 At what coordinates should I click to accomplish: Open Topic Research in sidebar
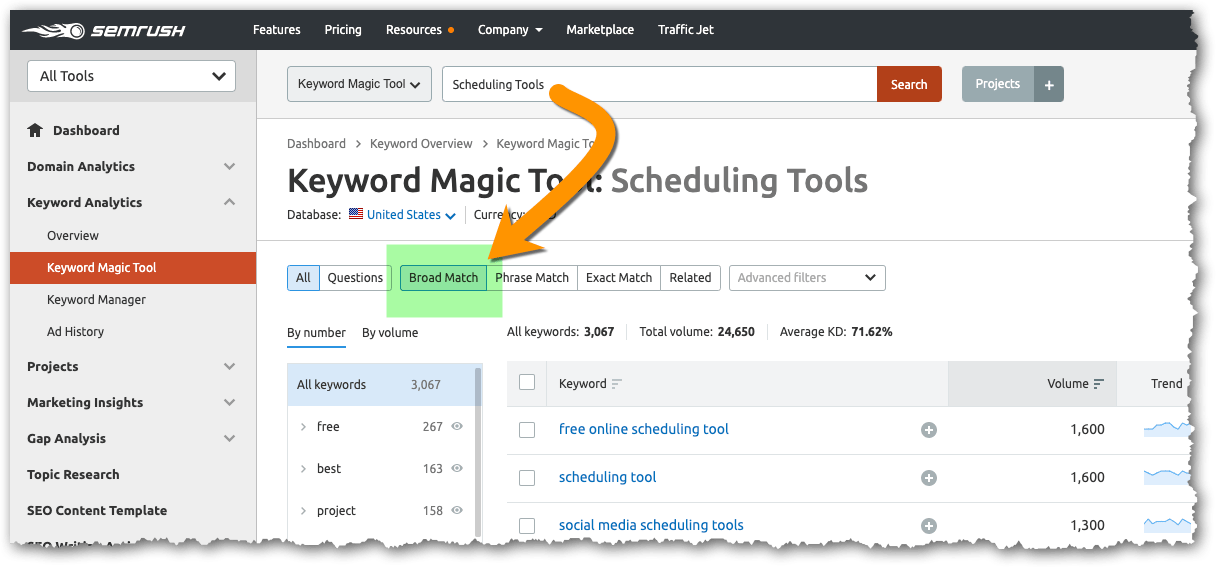pyautogui.click(x=73, y=475)
